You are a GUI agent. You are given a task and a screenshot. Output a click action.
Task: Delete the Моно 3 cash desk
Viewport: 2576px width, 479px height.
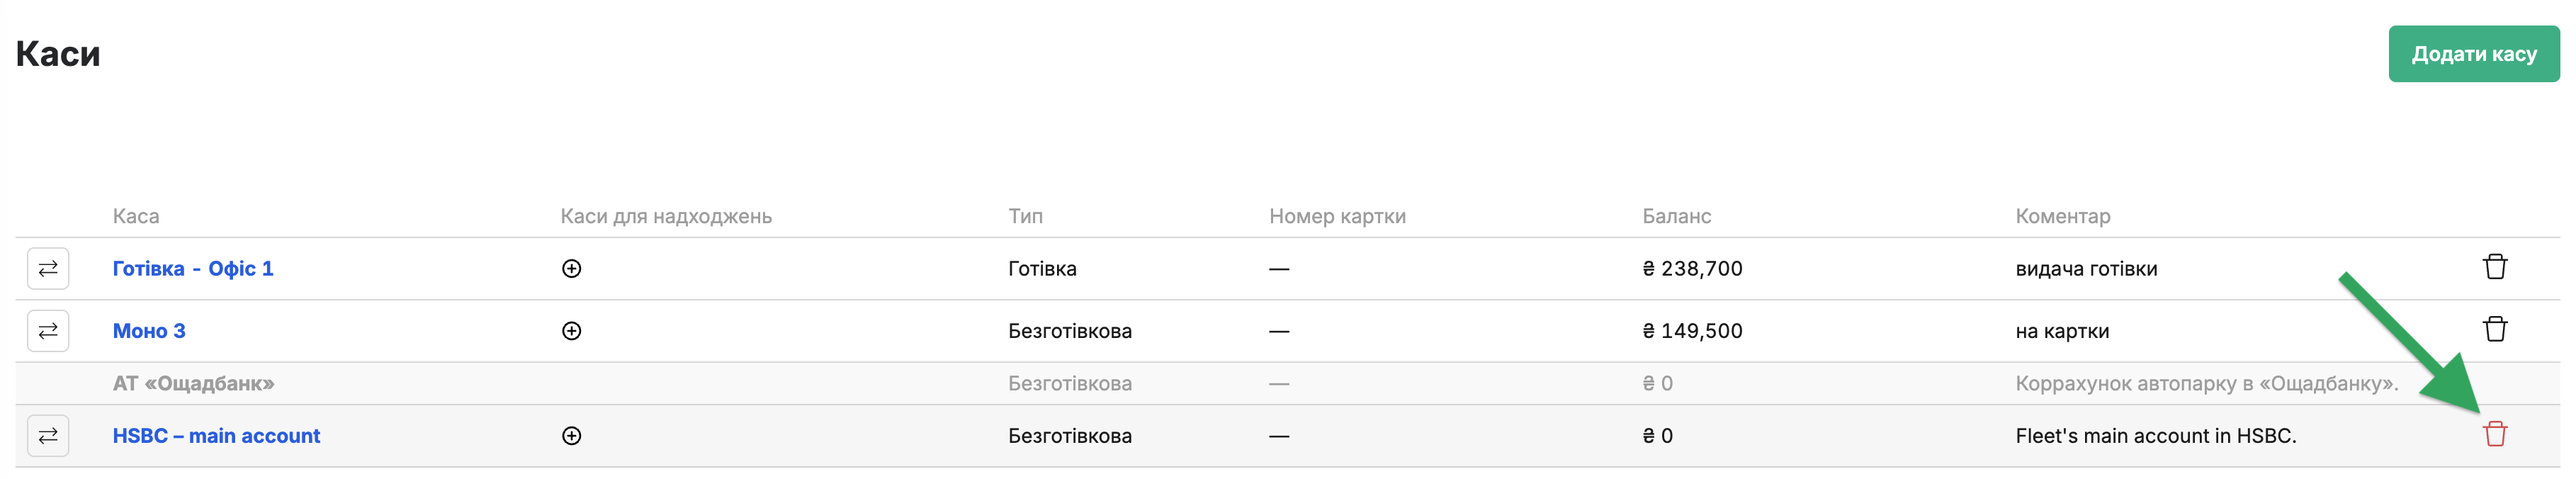(2495, 329)
